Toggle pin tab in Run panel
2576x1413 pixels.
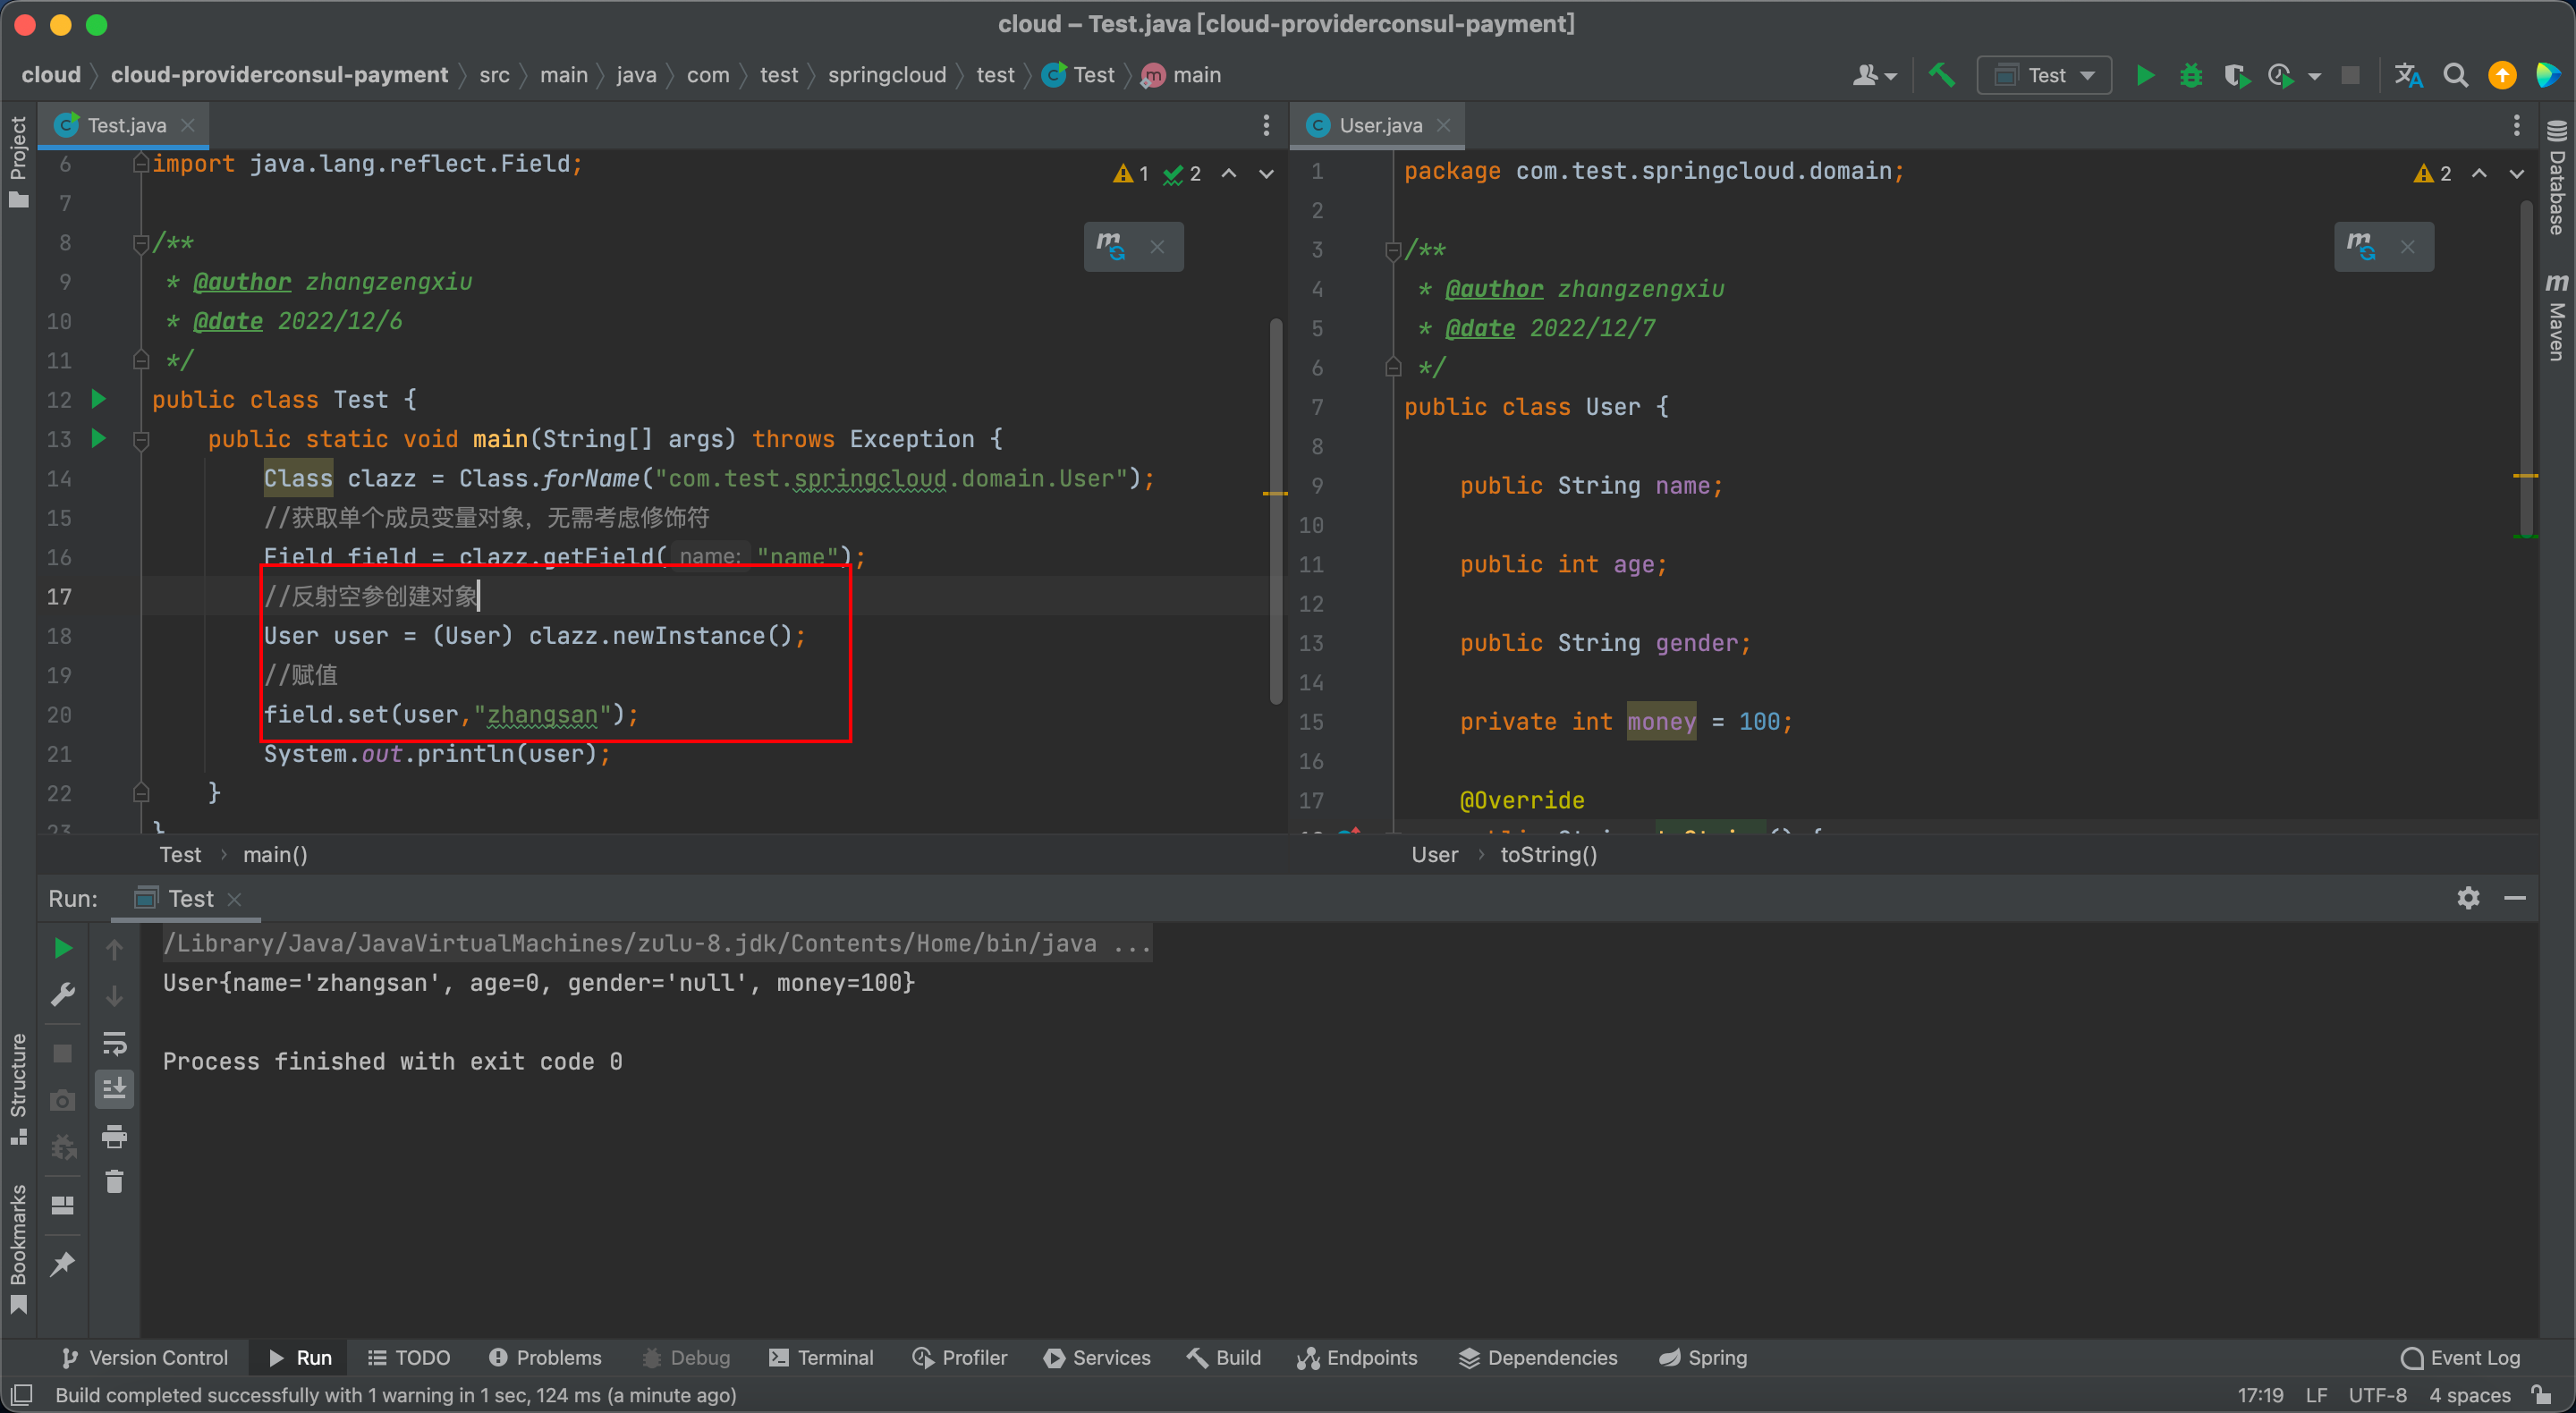point(63,1264)
